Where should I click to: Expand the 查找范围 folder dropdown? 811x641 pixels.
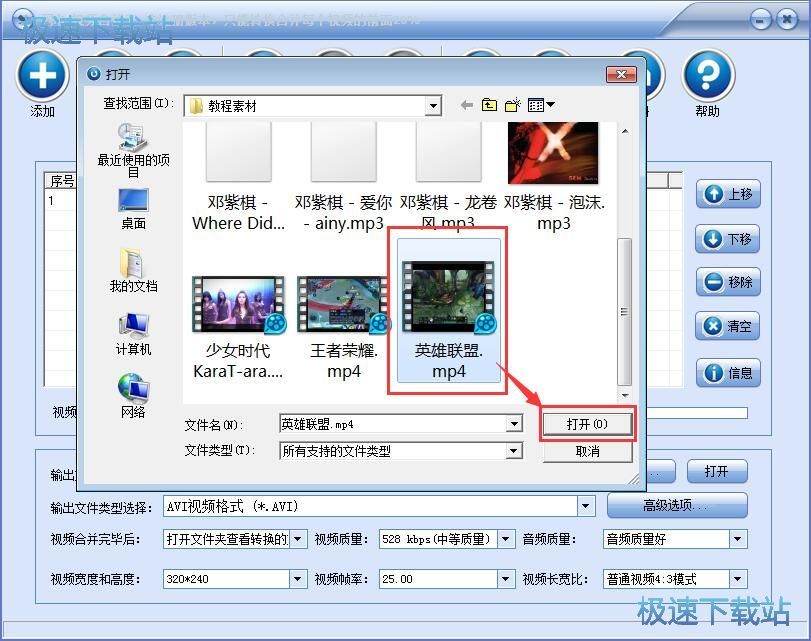coord(433,105)
